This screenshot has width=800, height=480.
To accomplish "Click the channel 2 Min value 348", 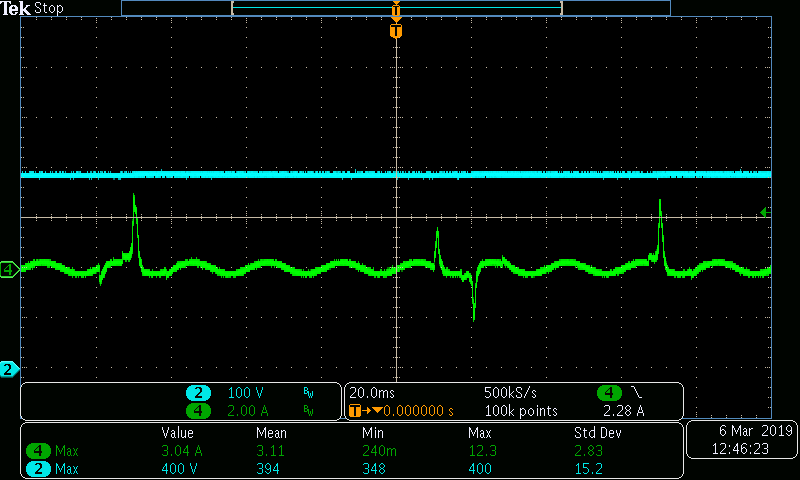I will (x=374, y=469).
